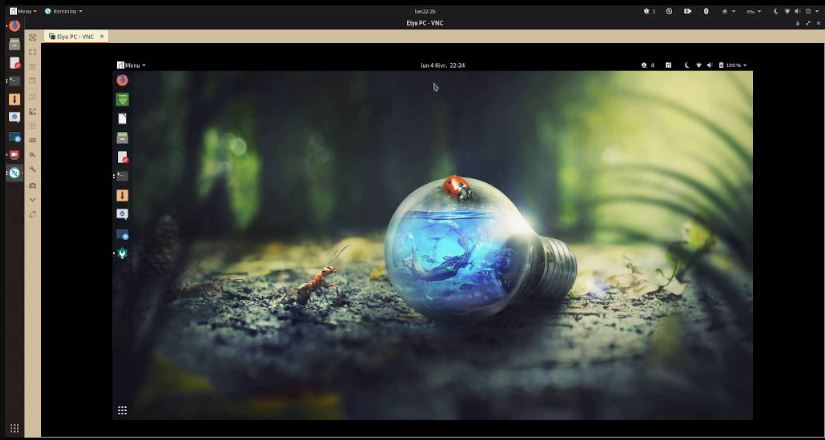Screen dimensions: 825x440
Task: Open the blue remote display app in remote dock
Action: click(x=122, y=234)
